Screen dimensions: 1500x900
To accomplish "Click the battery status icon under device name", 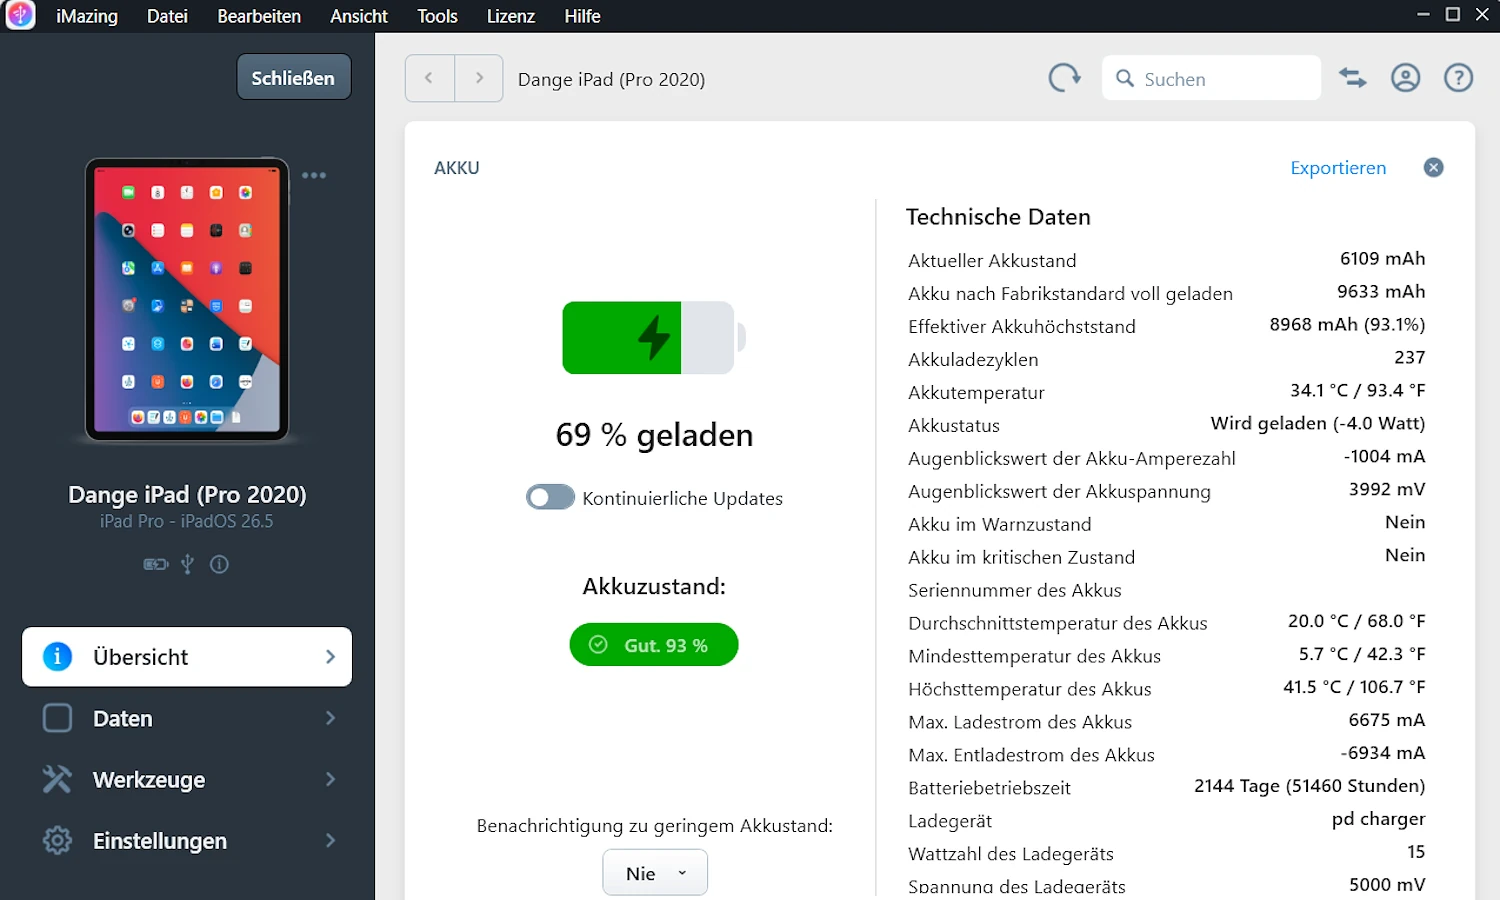I will click(x=155, y=564).
